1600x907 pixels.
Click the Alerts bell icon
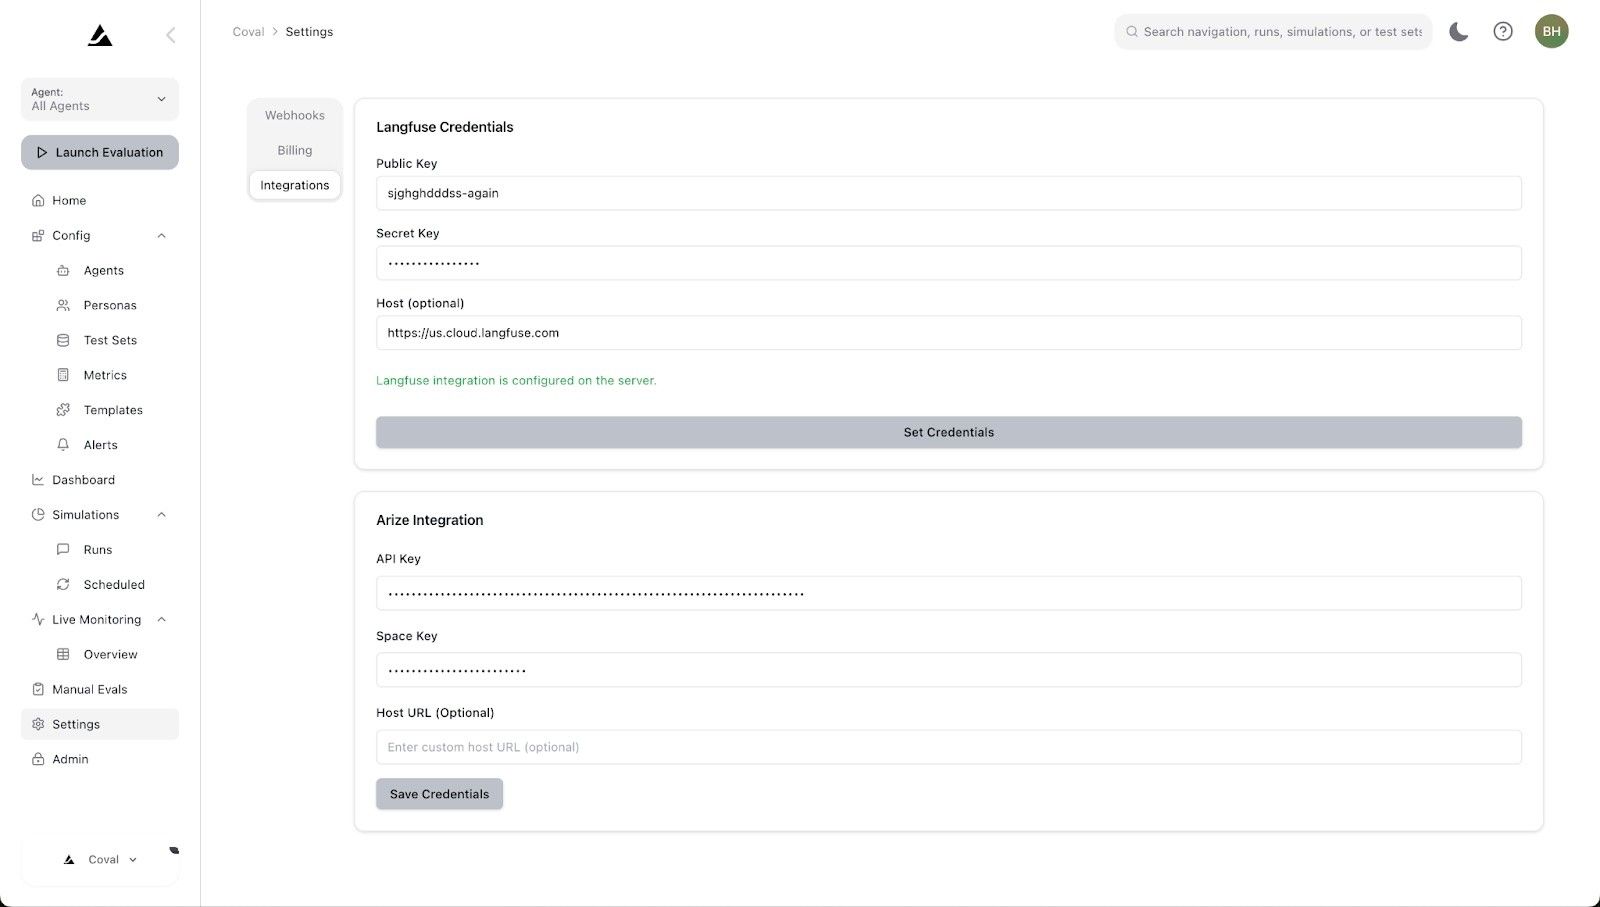coord(63,446)
